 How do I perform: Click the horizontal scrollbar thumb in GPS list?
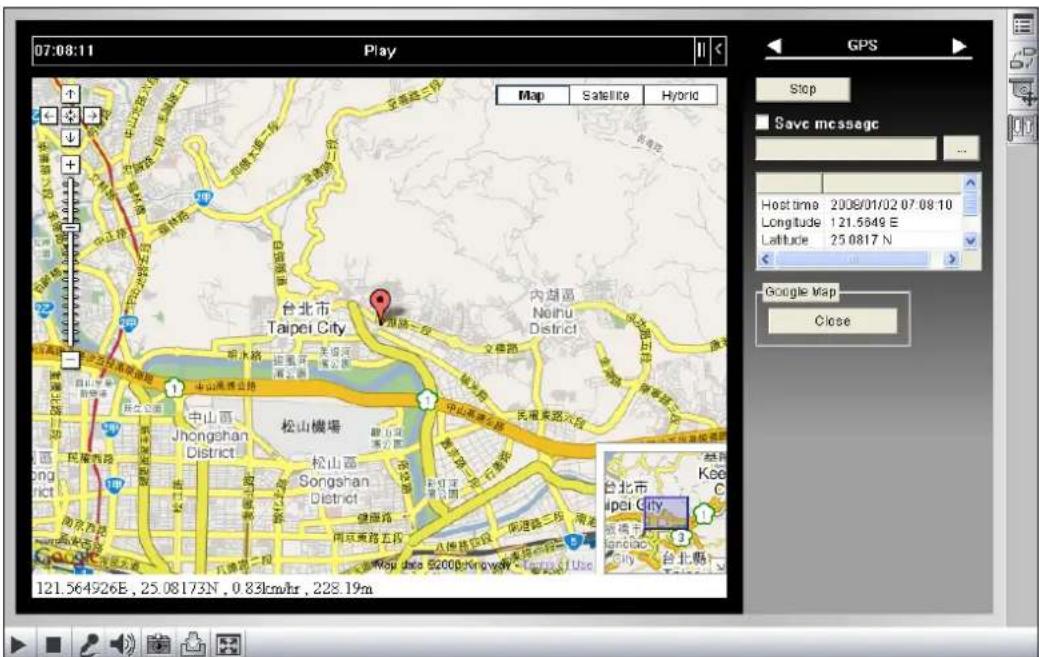853,260
